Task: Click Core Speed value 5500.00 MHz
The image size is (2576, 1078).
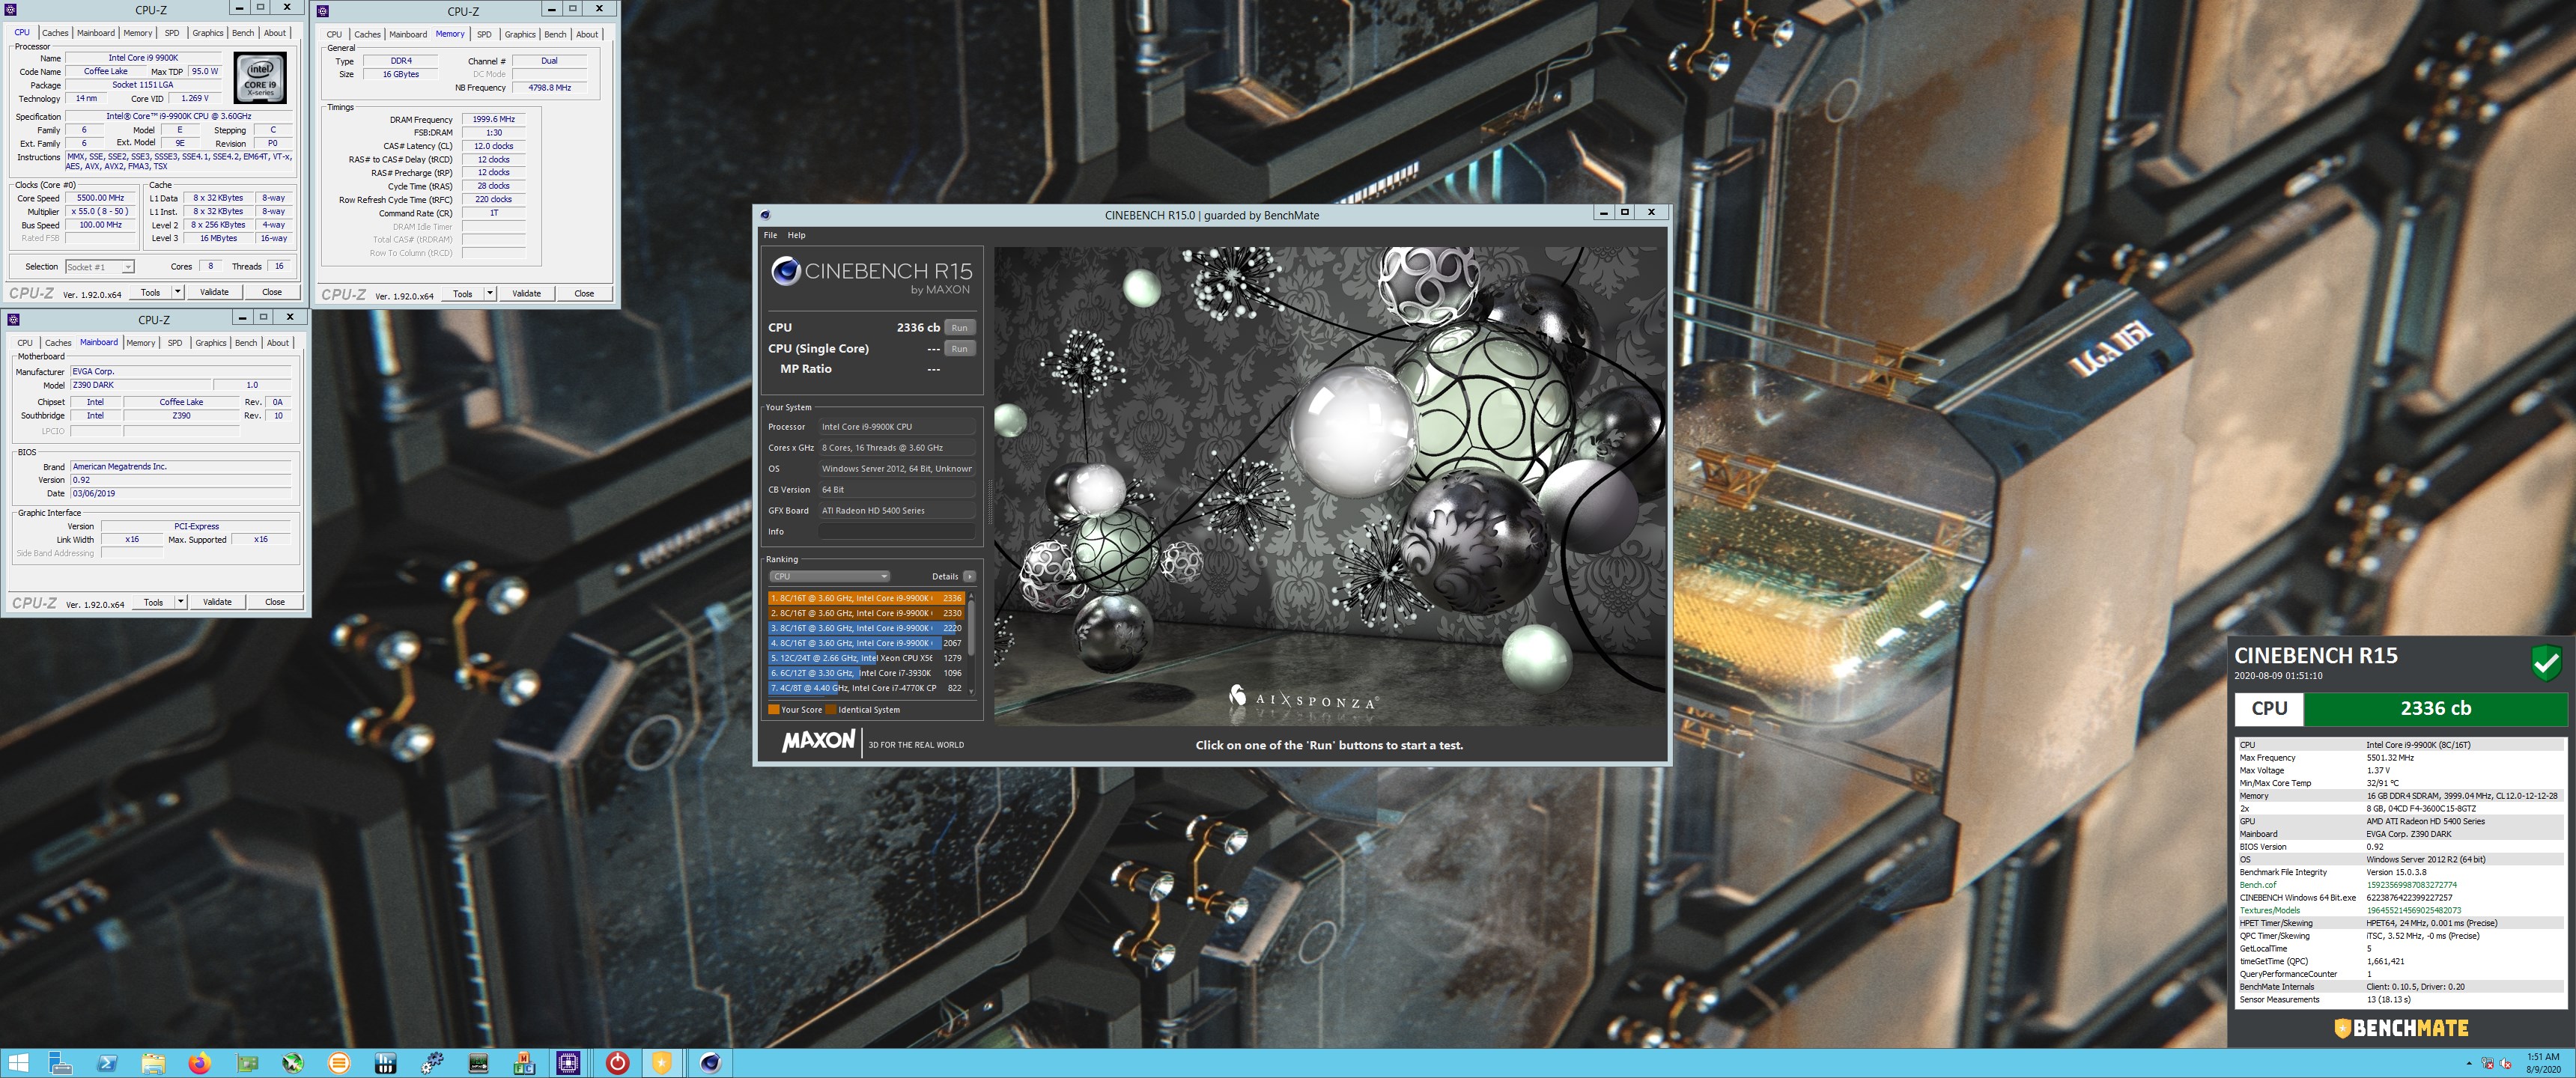Action: pyautogui.click(x=100, y=198)
